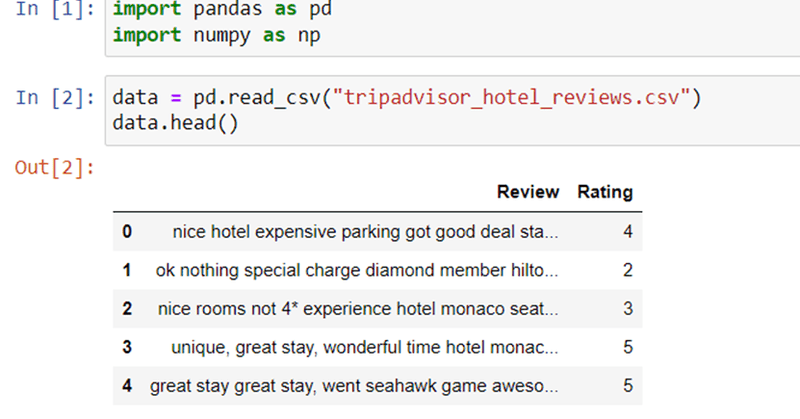Click the Rating column header
Screen dimensions: 800x419
pyautogui.click(x=605, y=192)
